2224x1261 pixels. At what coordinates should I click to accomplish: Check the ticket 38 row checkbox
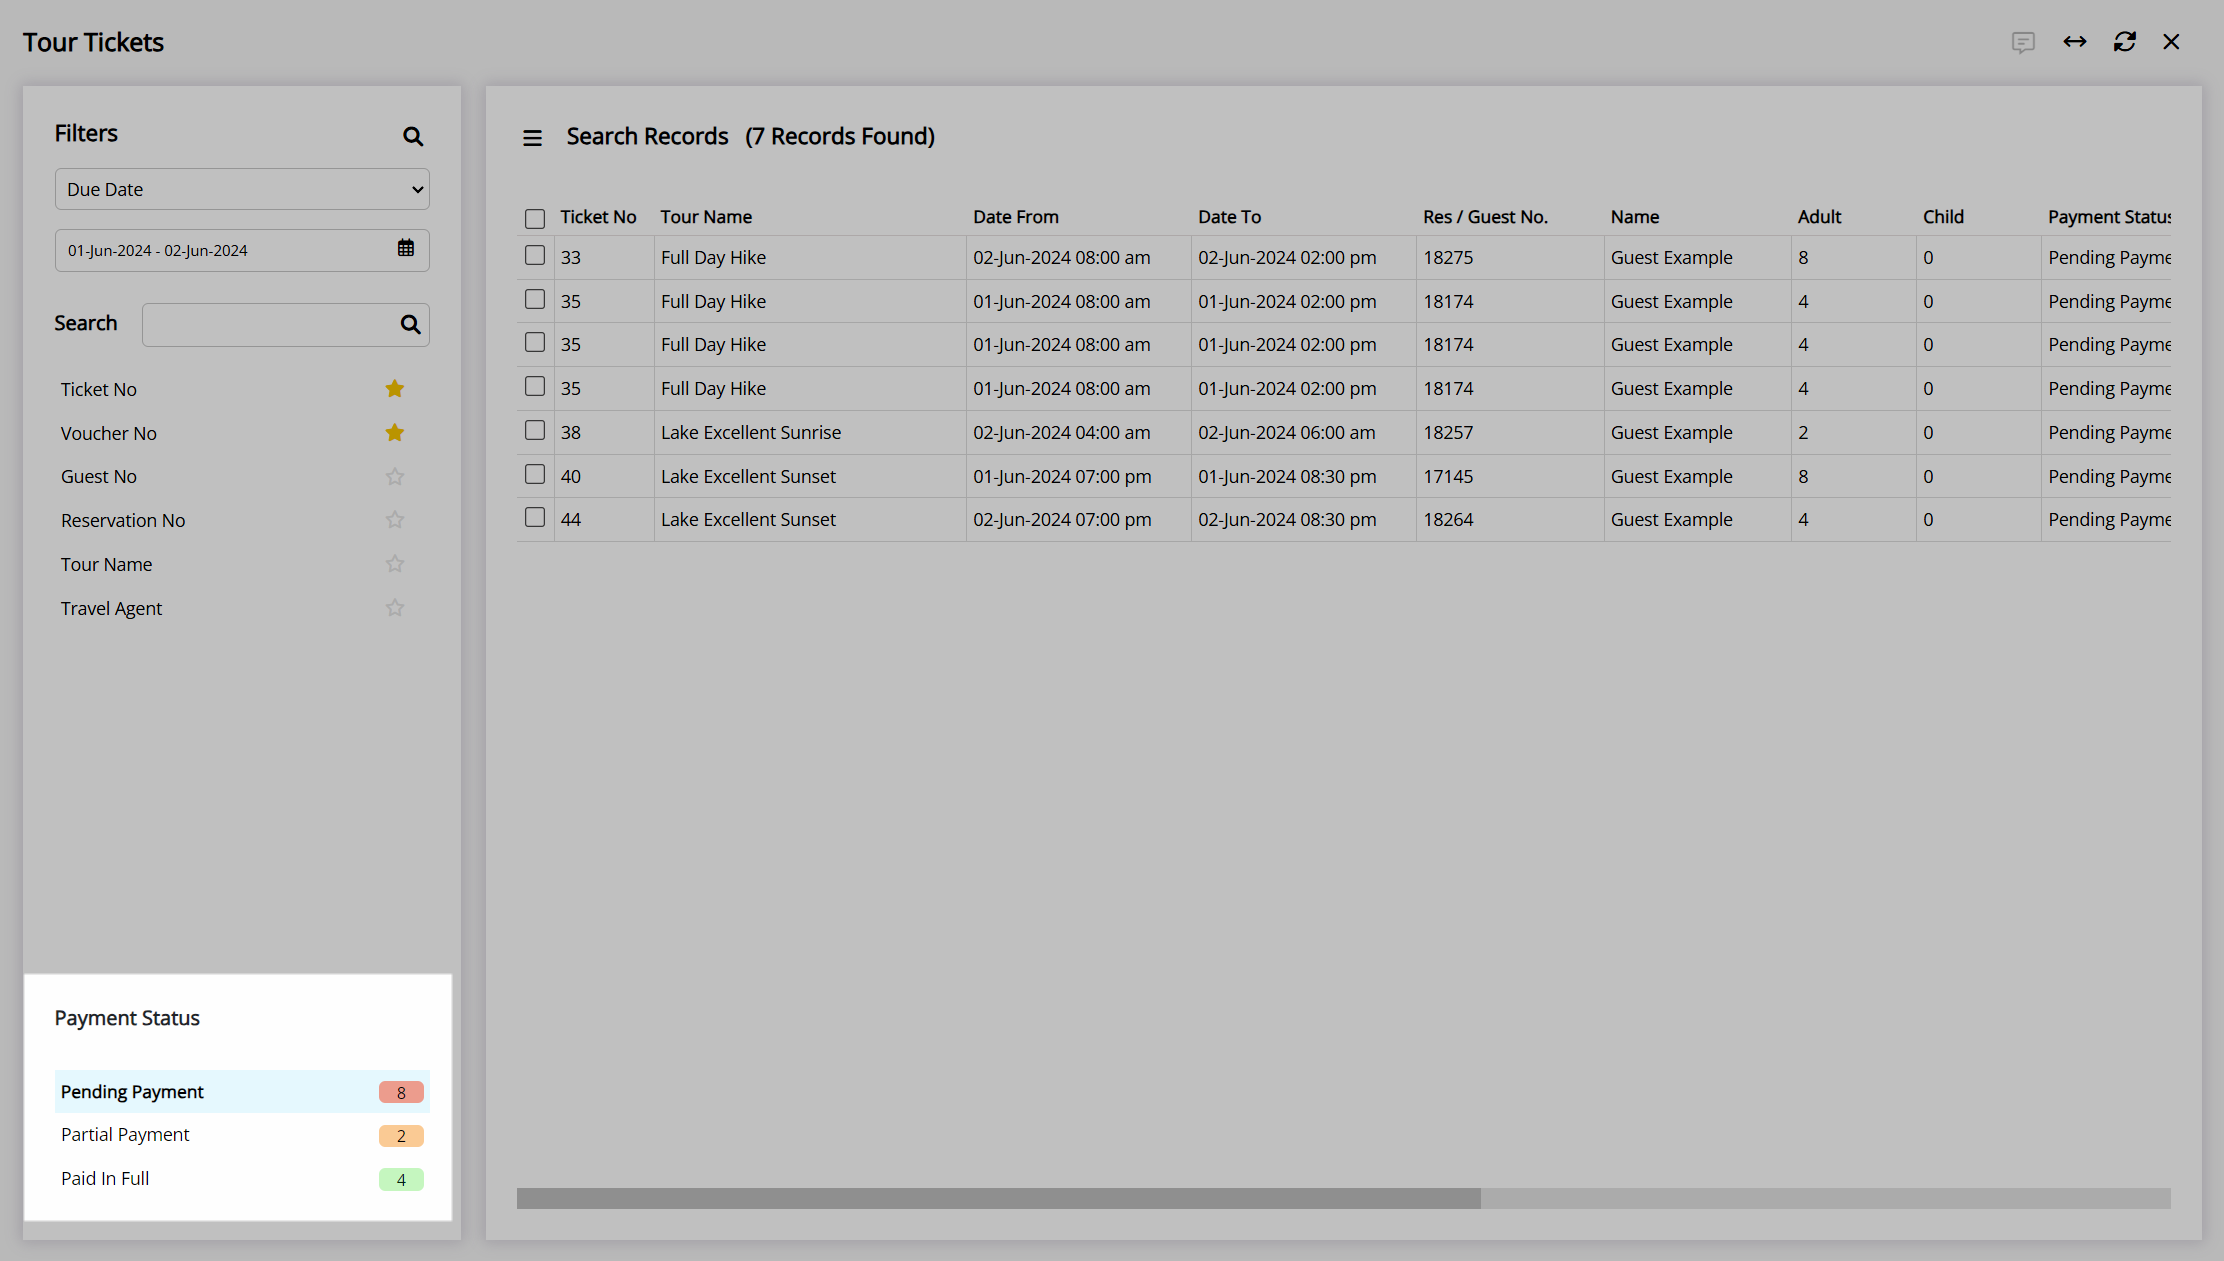coord(535,431)
